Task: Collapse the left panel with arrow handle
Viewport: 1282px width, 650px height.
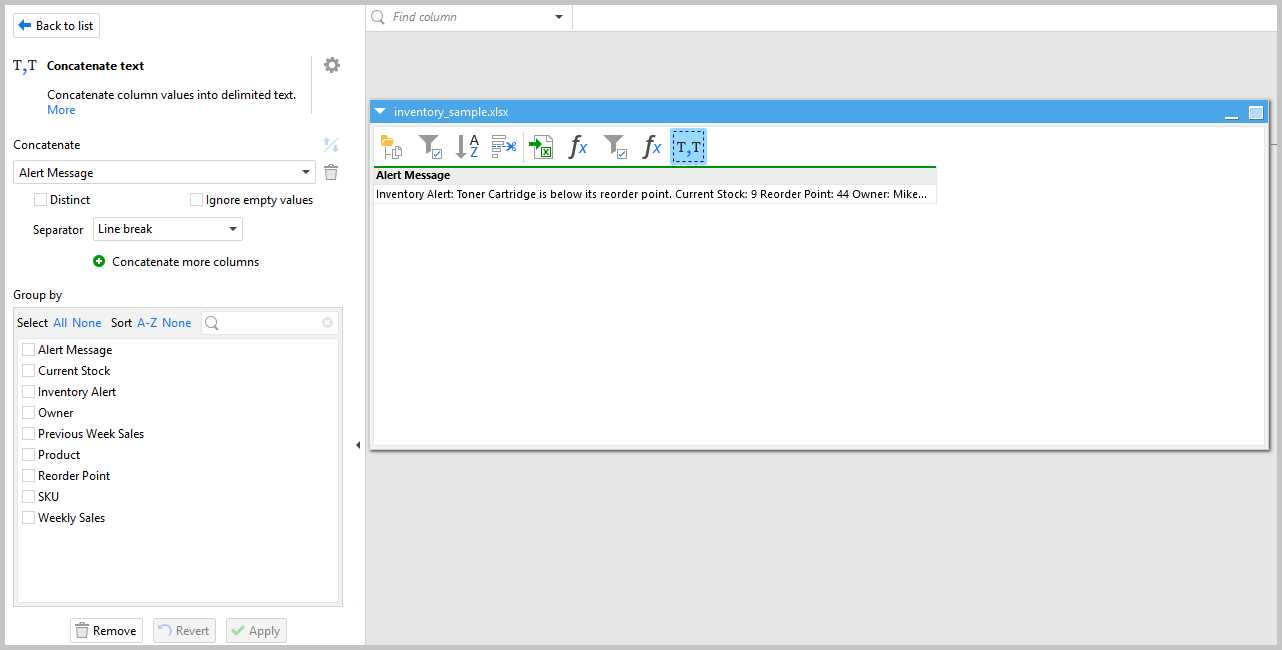Action: (x=358, y=445)
